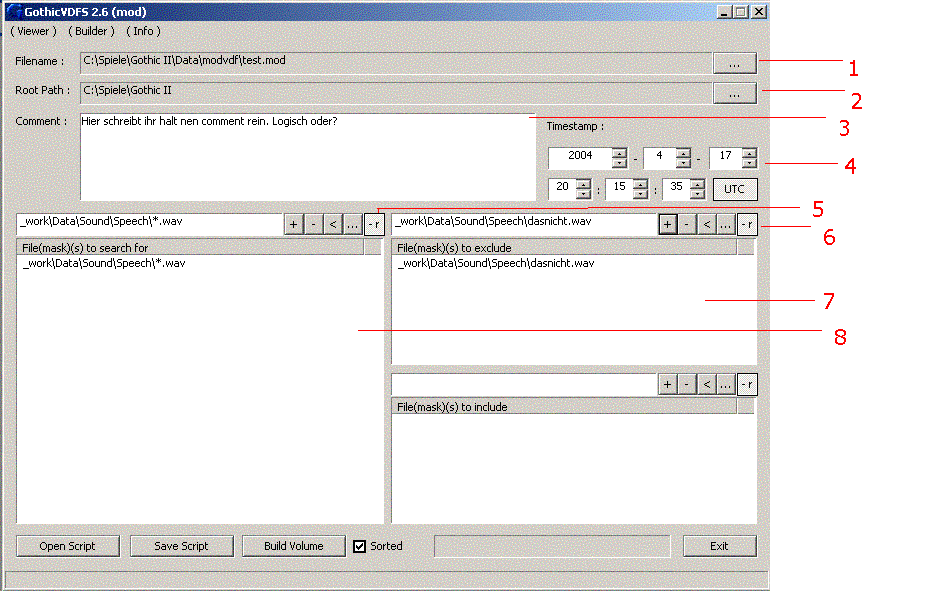This screenshot has height=591, width=943.
Task: Click the plus button for search masks
Action: (x=294, y=225)
